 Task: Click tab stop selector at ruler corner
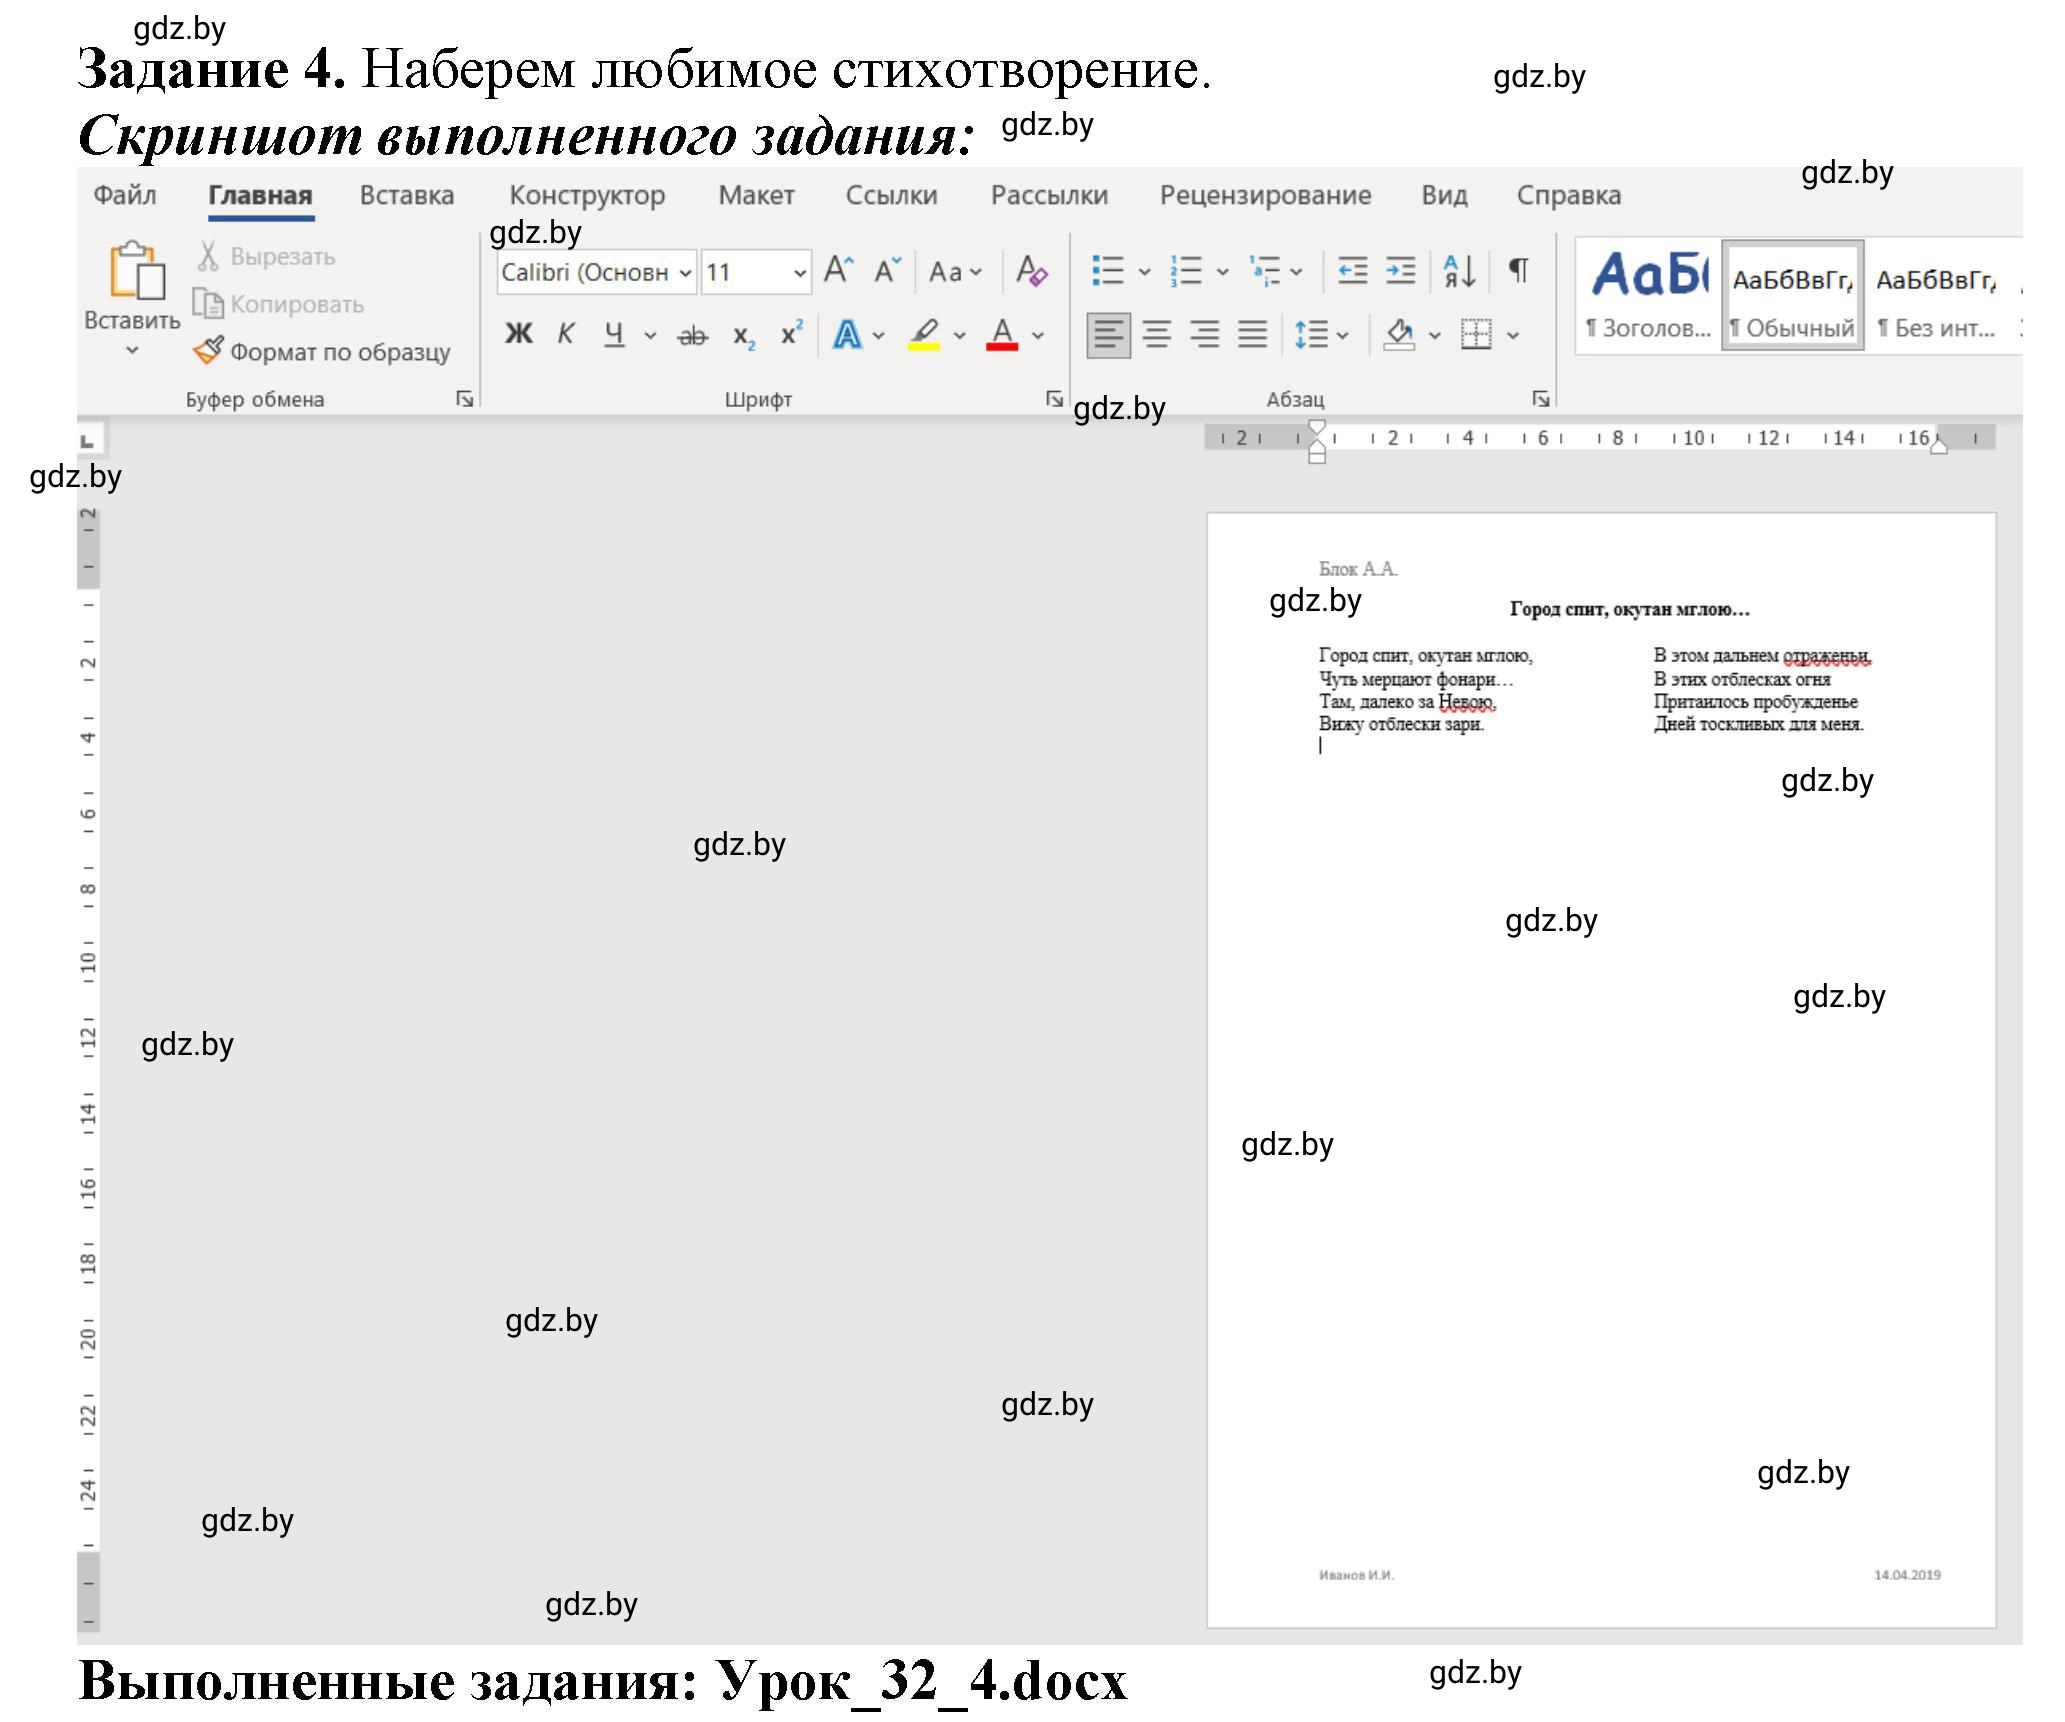(x=88, y=440)
